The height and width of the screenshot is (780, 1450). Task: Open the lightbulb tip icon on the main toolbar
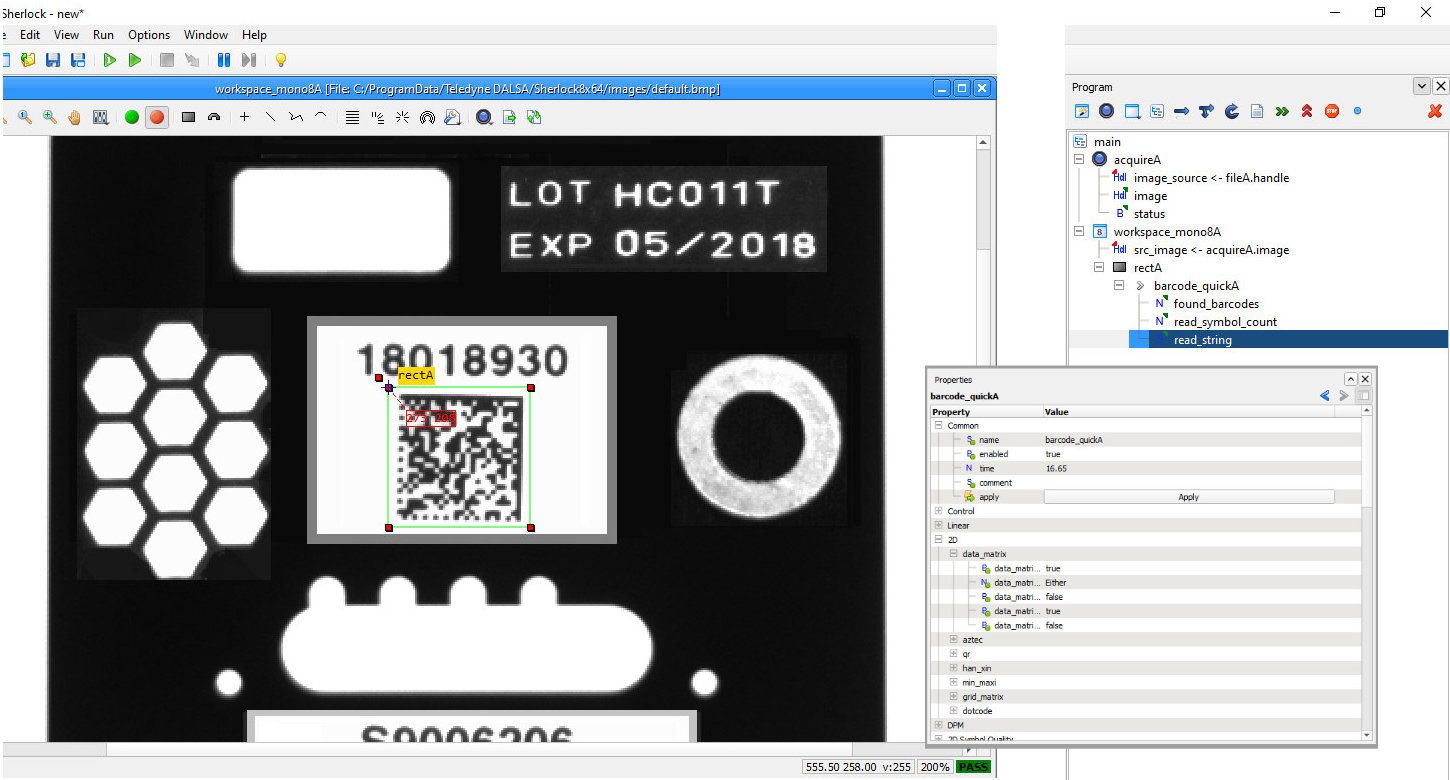(x=281, y=60)
